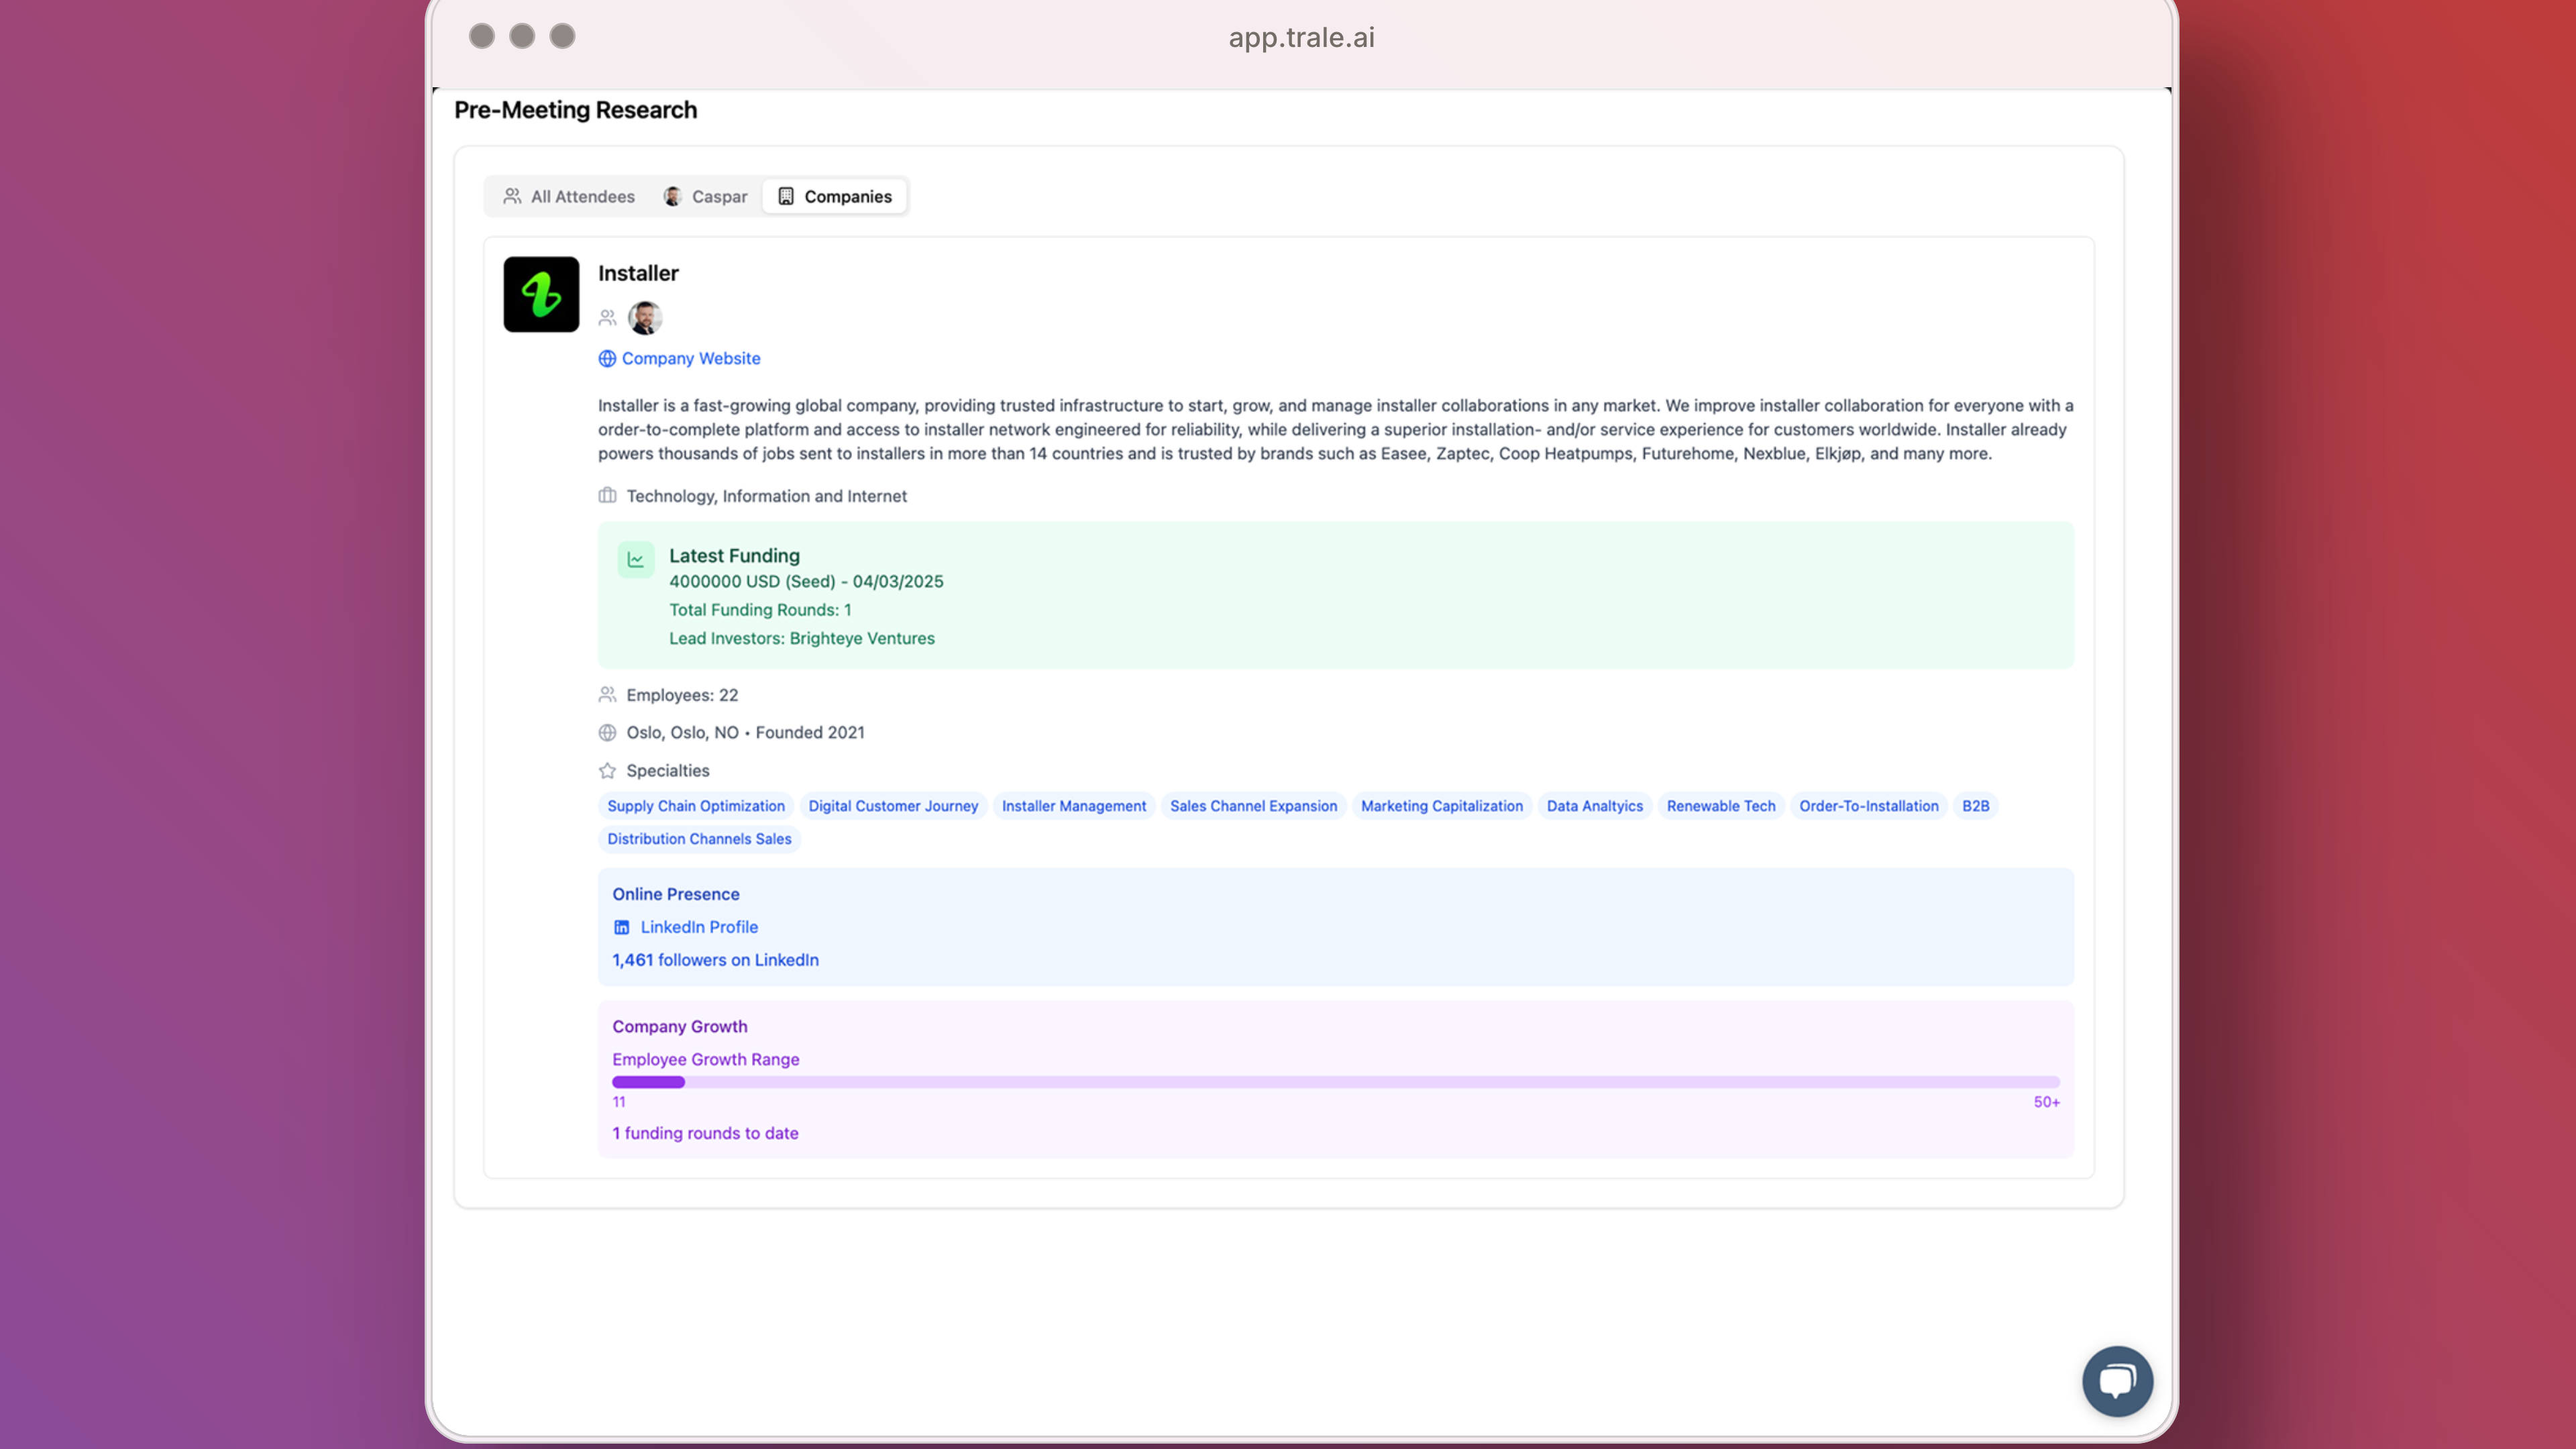
Task: Open the All Attendees tab
Action: pos(569,196)
